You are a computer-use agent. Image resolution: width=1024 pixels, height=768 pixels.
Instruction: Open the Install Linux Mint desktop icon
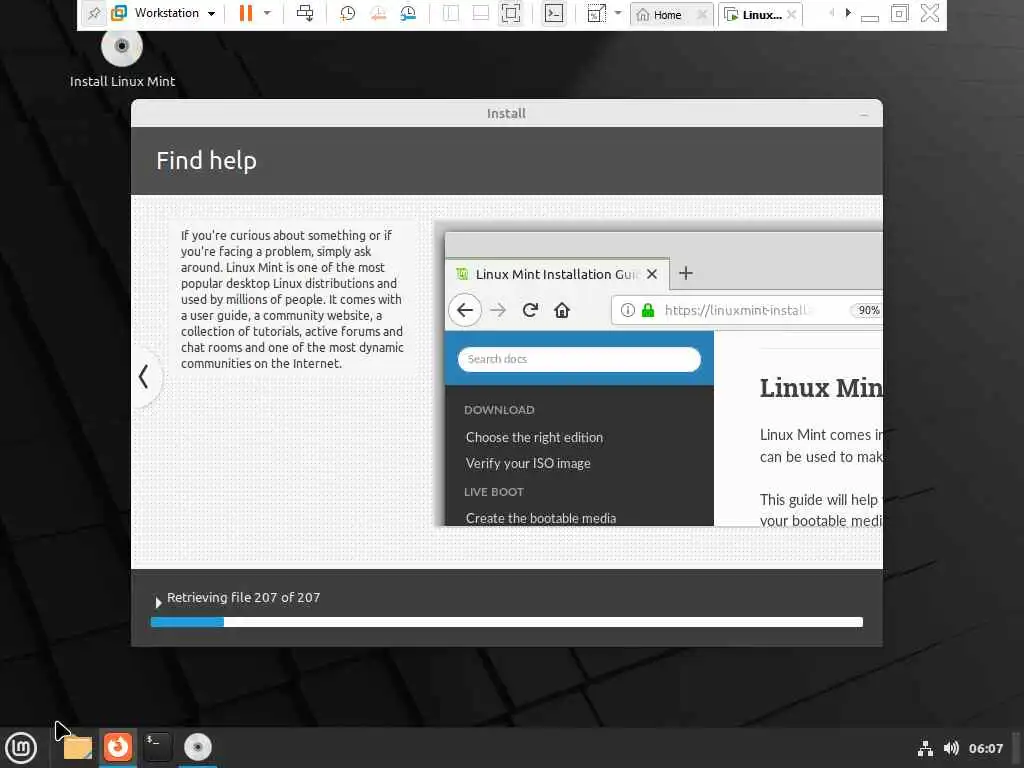[122, 59]
